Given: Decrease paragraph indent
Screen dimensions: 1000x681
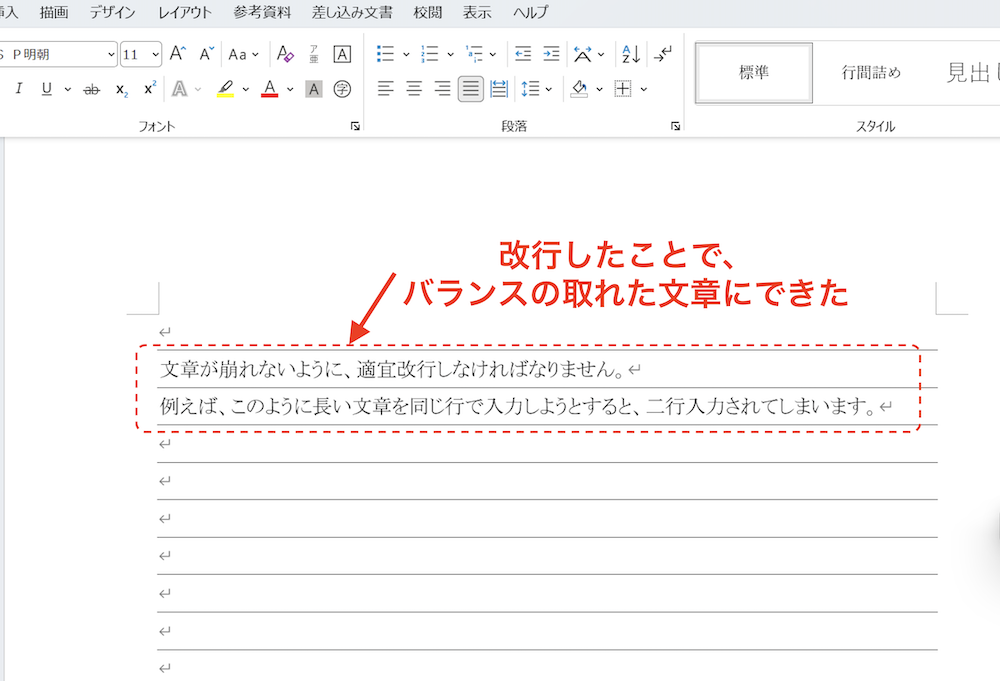Looking at the screenshot, I should click(x=523, y=54).
